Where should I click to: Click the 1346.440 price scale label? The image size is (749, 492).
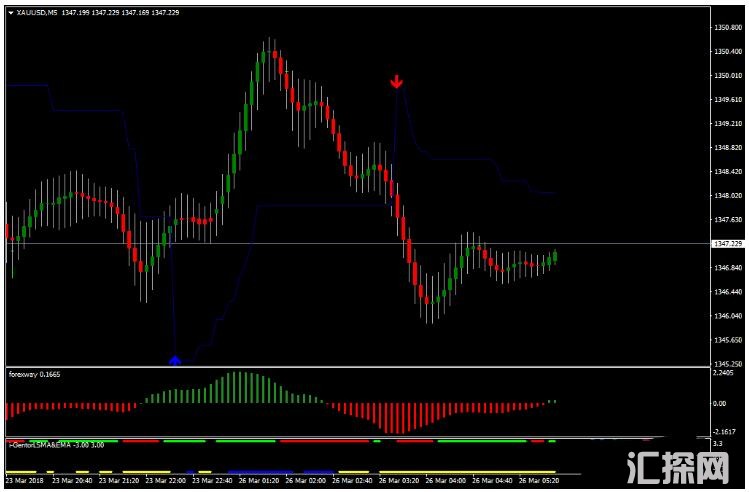728,291
